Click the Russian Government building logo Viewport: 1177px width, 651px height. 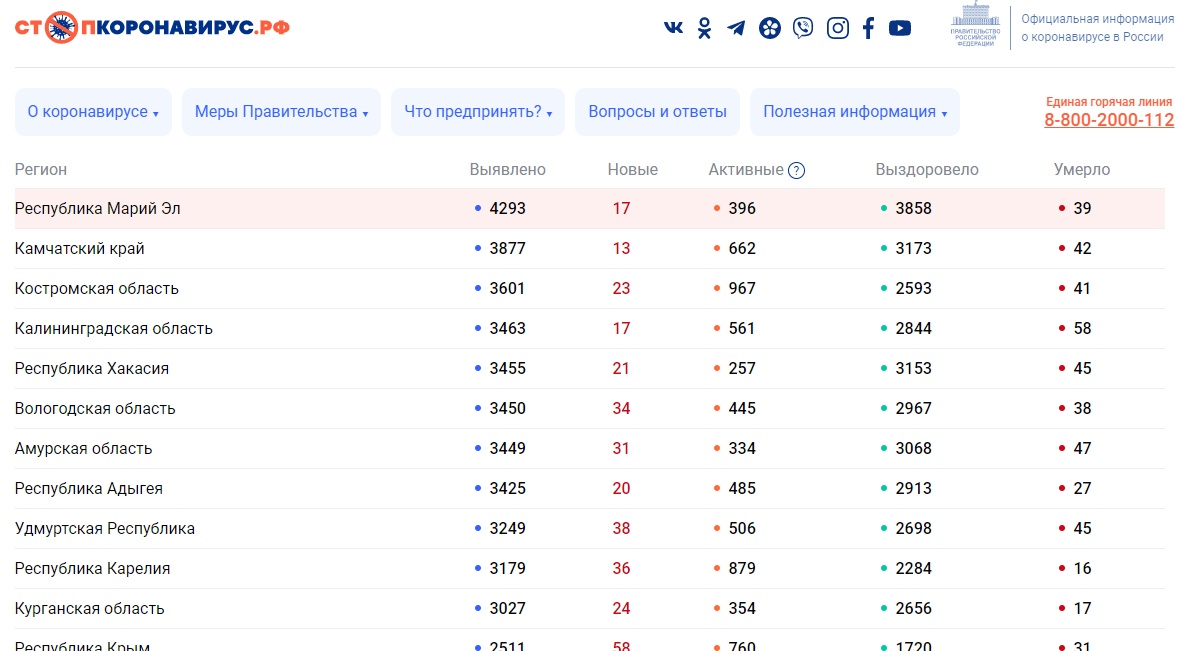(x=972, y=26)
